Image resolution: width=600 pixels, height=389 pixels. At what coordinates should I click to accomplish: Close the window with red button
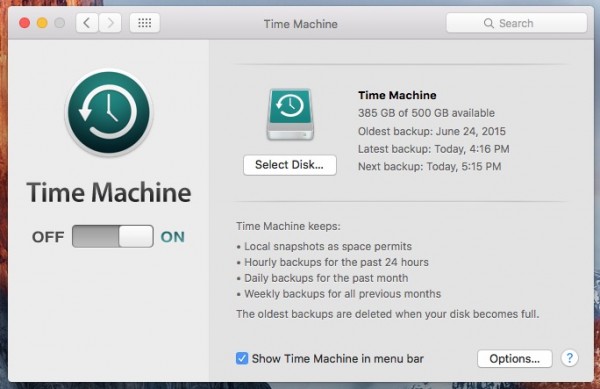pos(24,23)
